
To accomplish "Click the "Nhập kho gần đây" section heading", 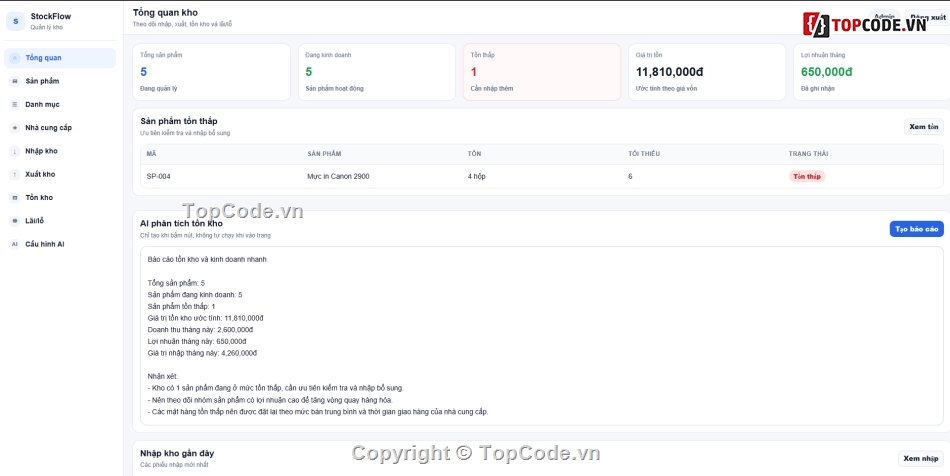I will pos(177,453).
